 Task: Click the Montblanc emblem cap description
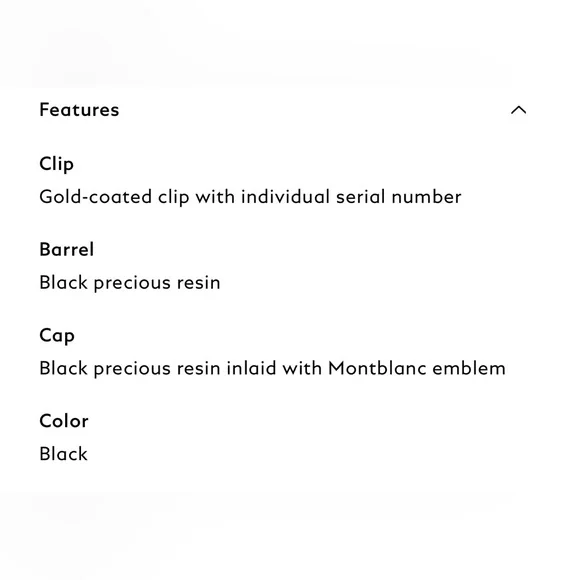pos(272,369)
